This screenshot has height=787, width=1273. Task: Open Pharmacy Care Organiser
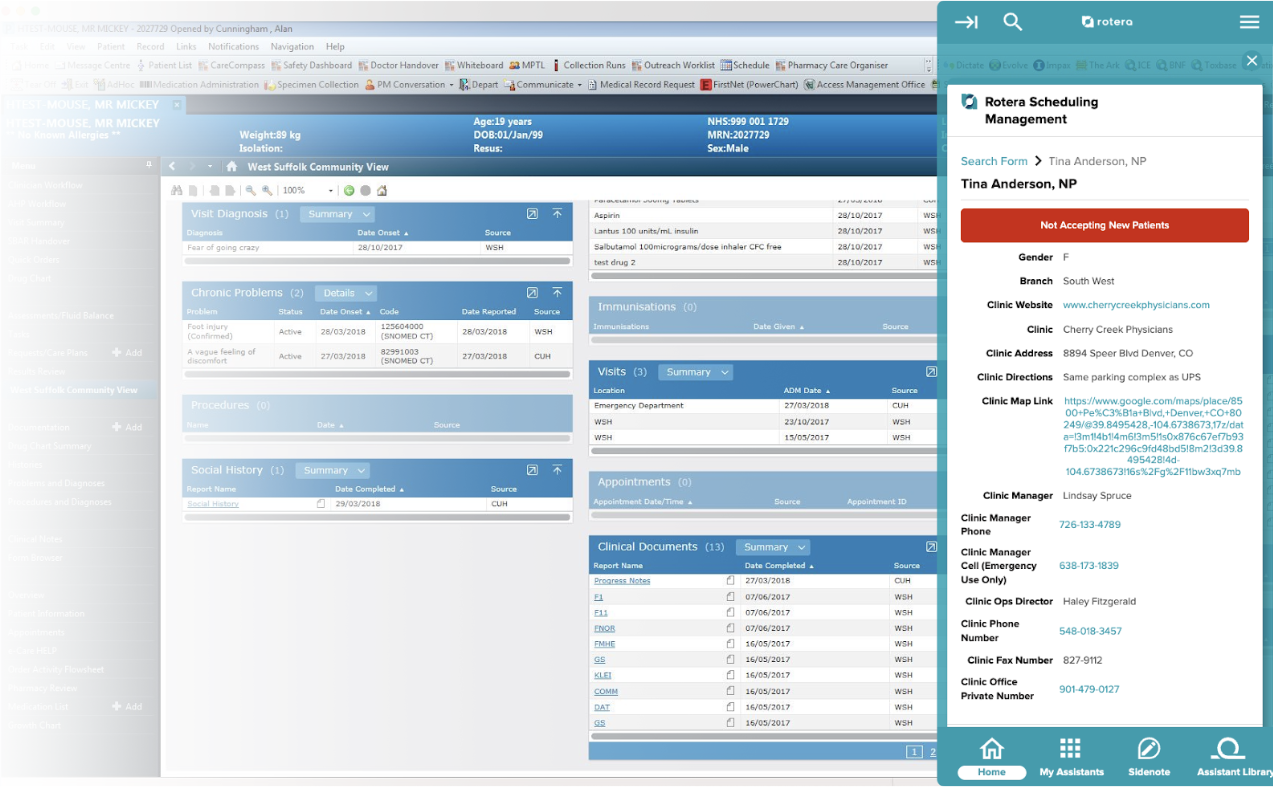coord(832,65)
